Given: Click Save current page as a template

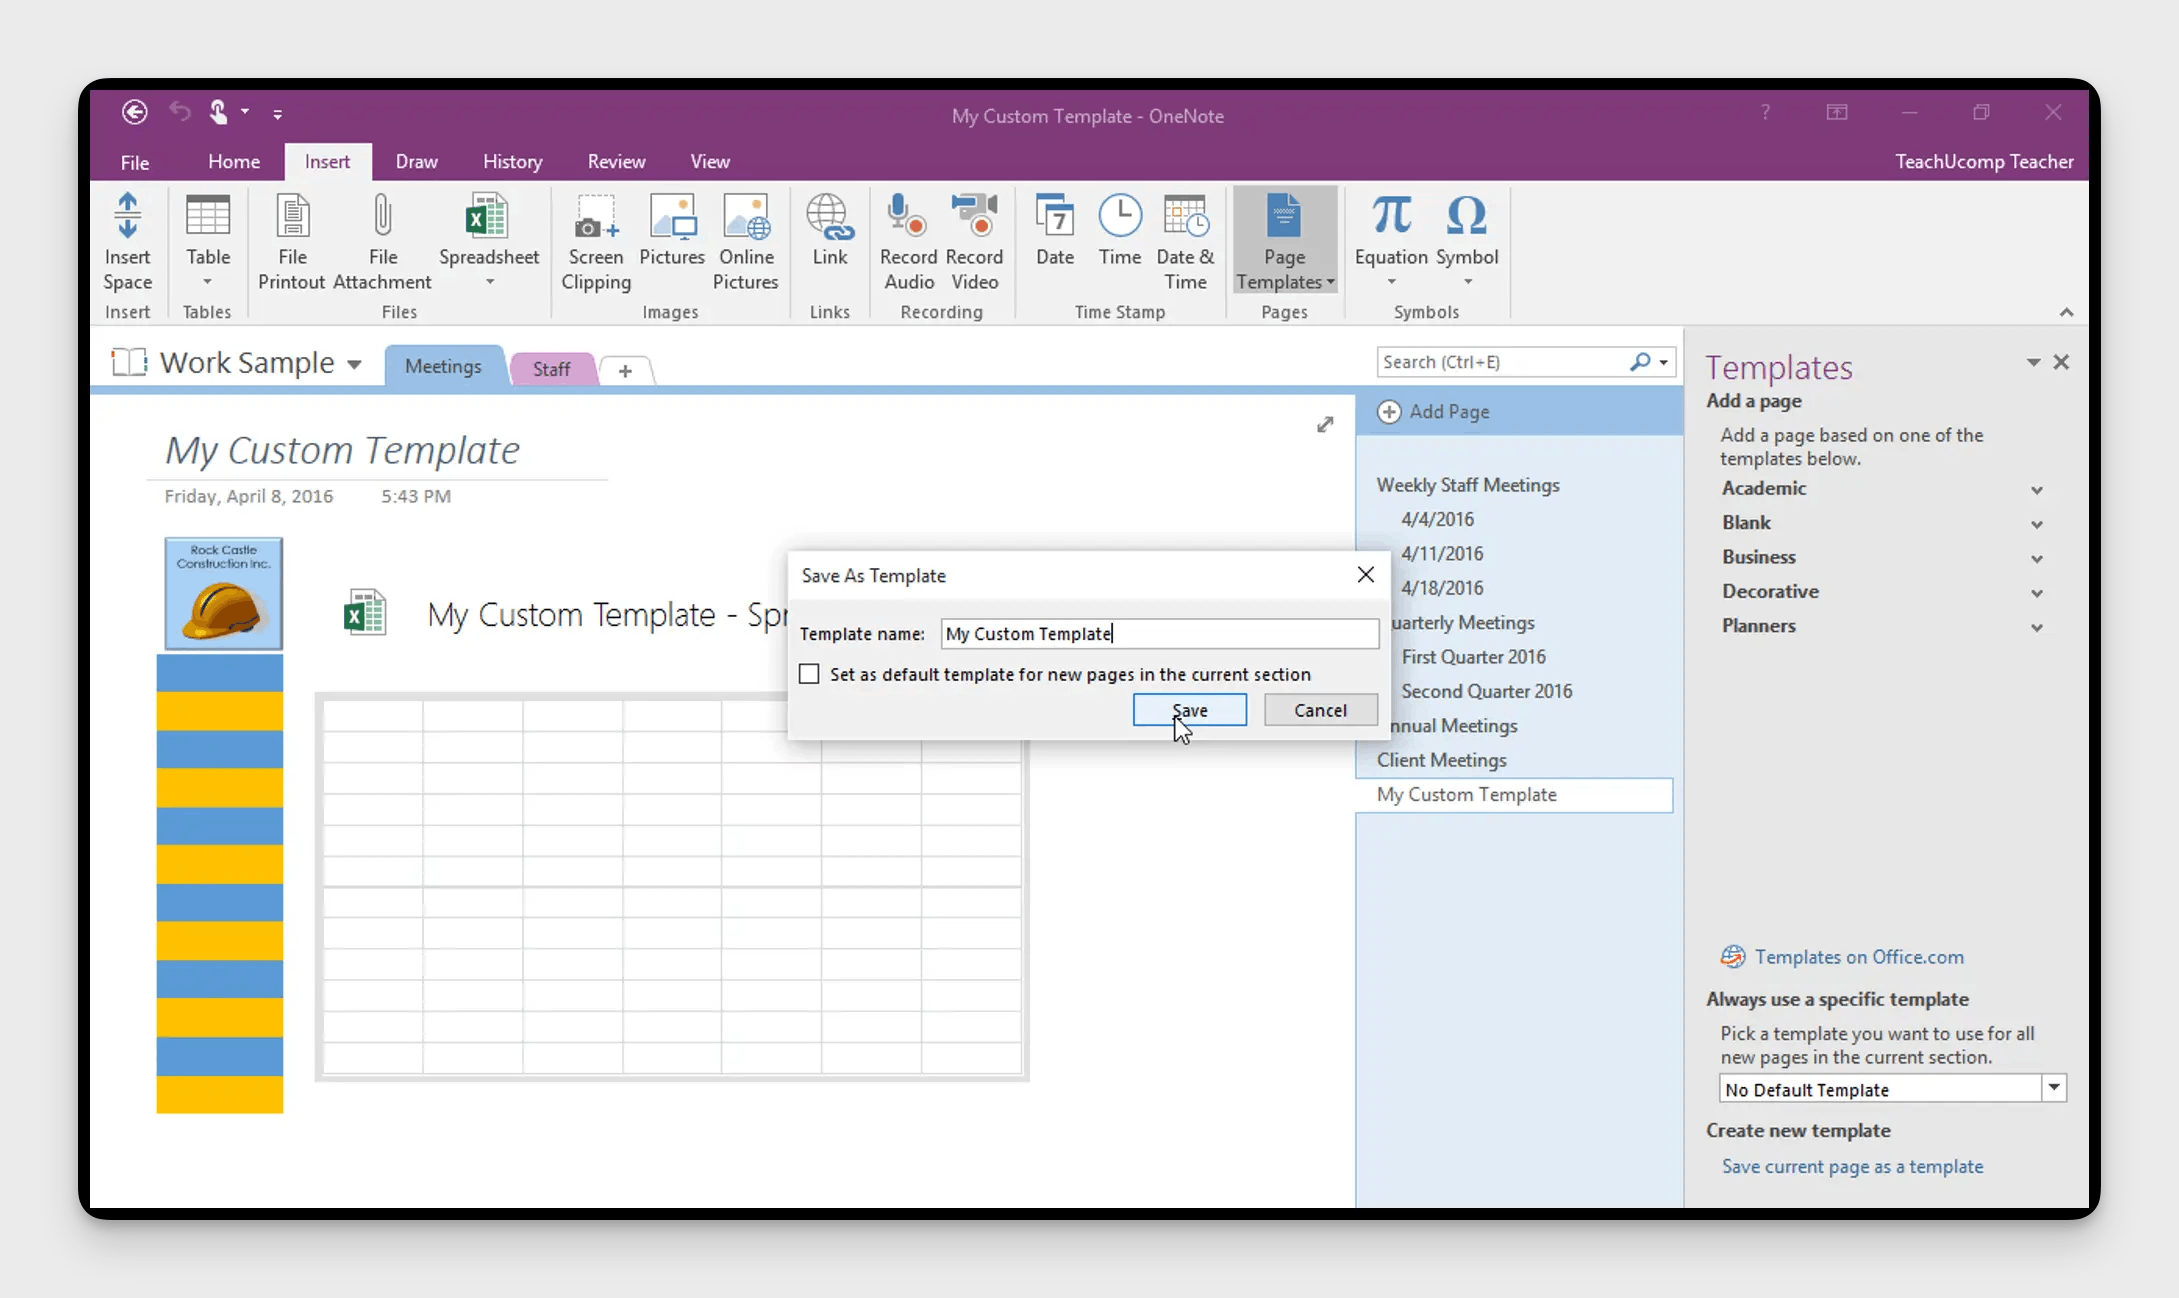Looking at the screenshot, I should 1851,1167.
